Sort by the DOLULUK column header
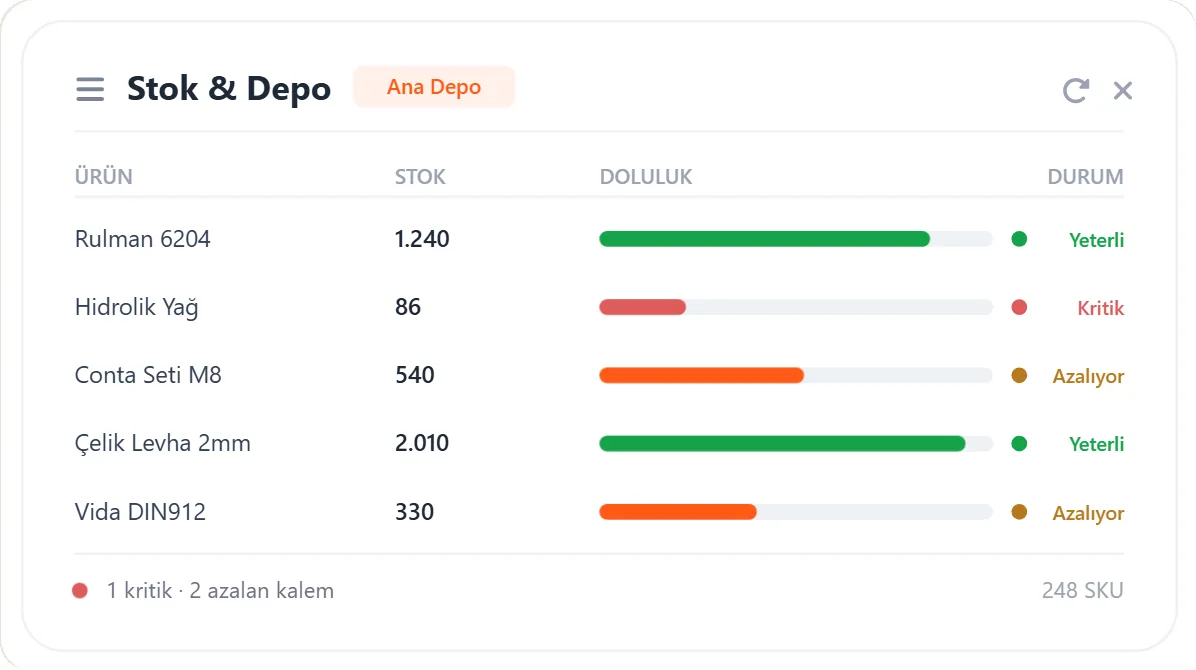The width and height of the screenshot is (1196, 670). point(646,176)
